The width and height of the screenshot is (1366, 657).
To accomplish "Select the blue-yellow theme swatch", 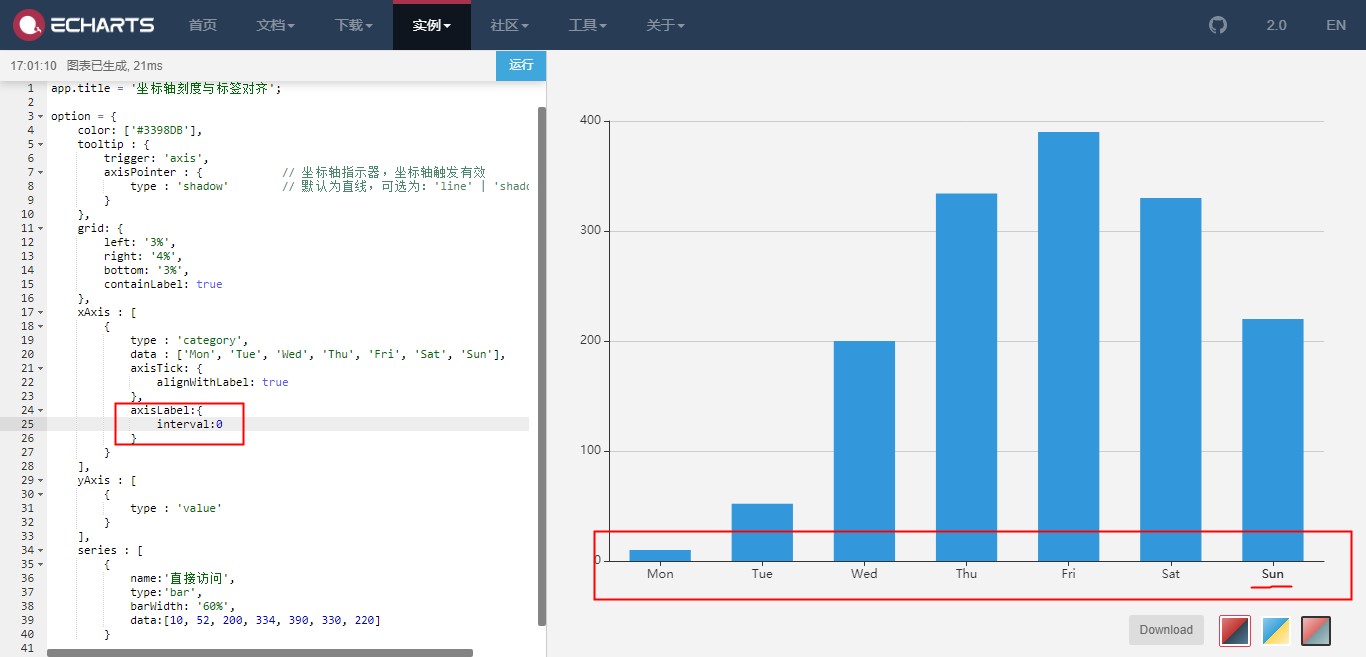I will (x=1276, y=630).
